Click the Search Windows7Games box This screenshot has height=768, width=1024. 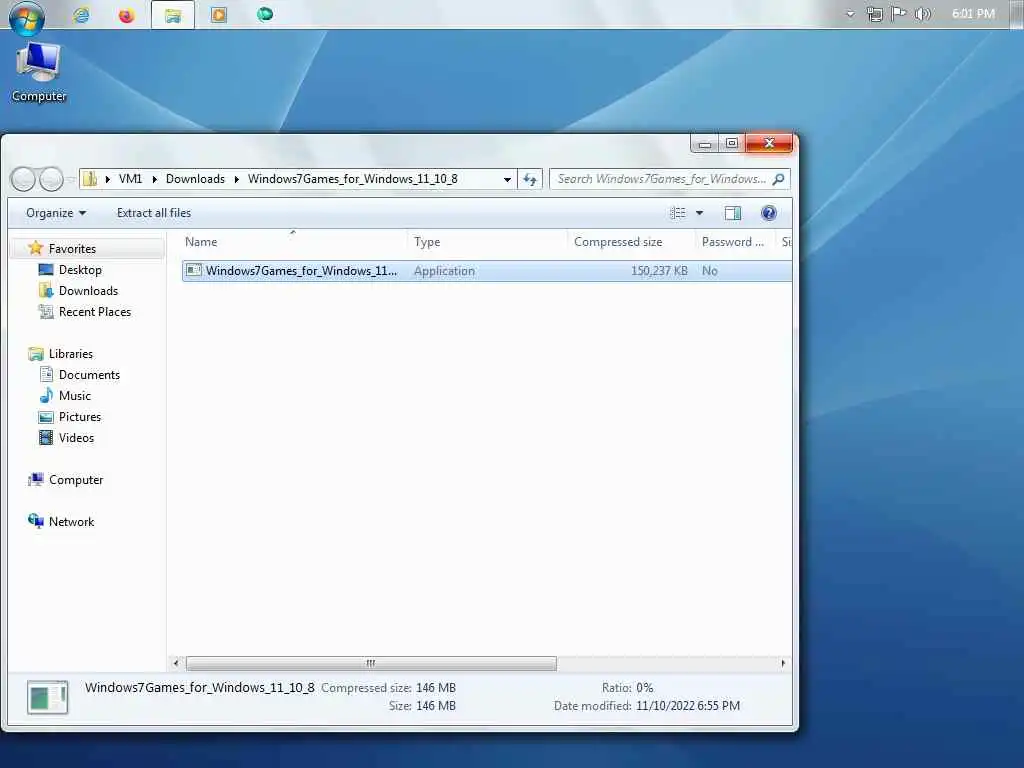coord(661,179)
